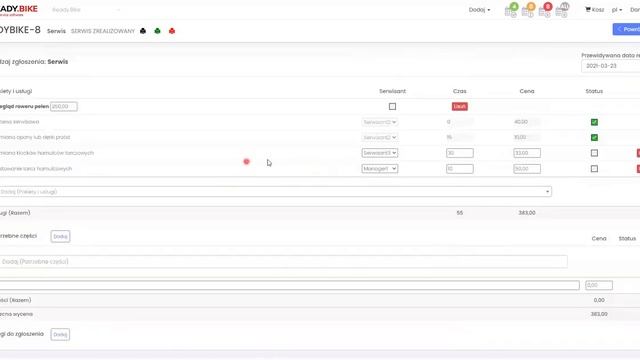Click the red delete button in the Manager1 row
640x360 pixels.
tap(638, 169)
